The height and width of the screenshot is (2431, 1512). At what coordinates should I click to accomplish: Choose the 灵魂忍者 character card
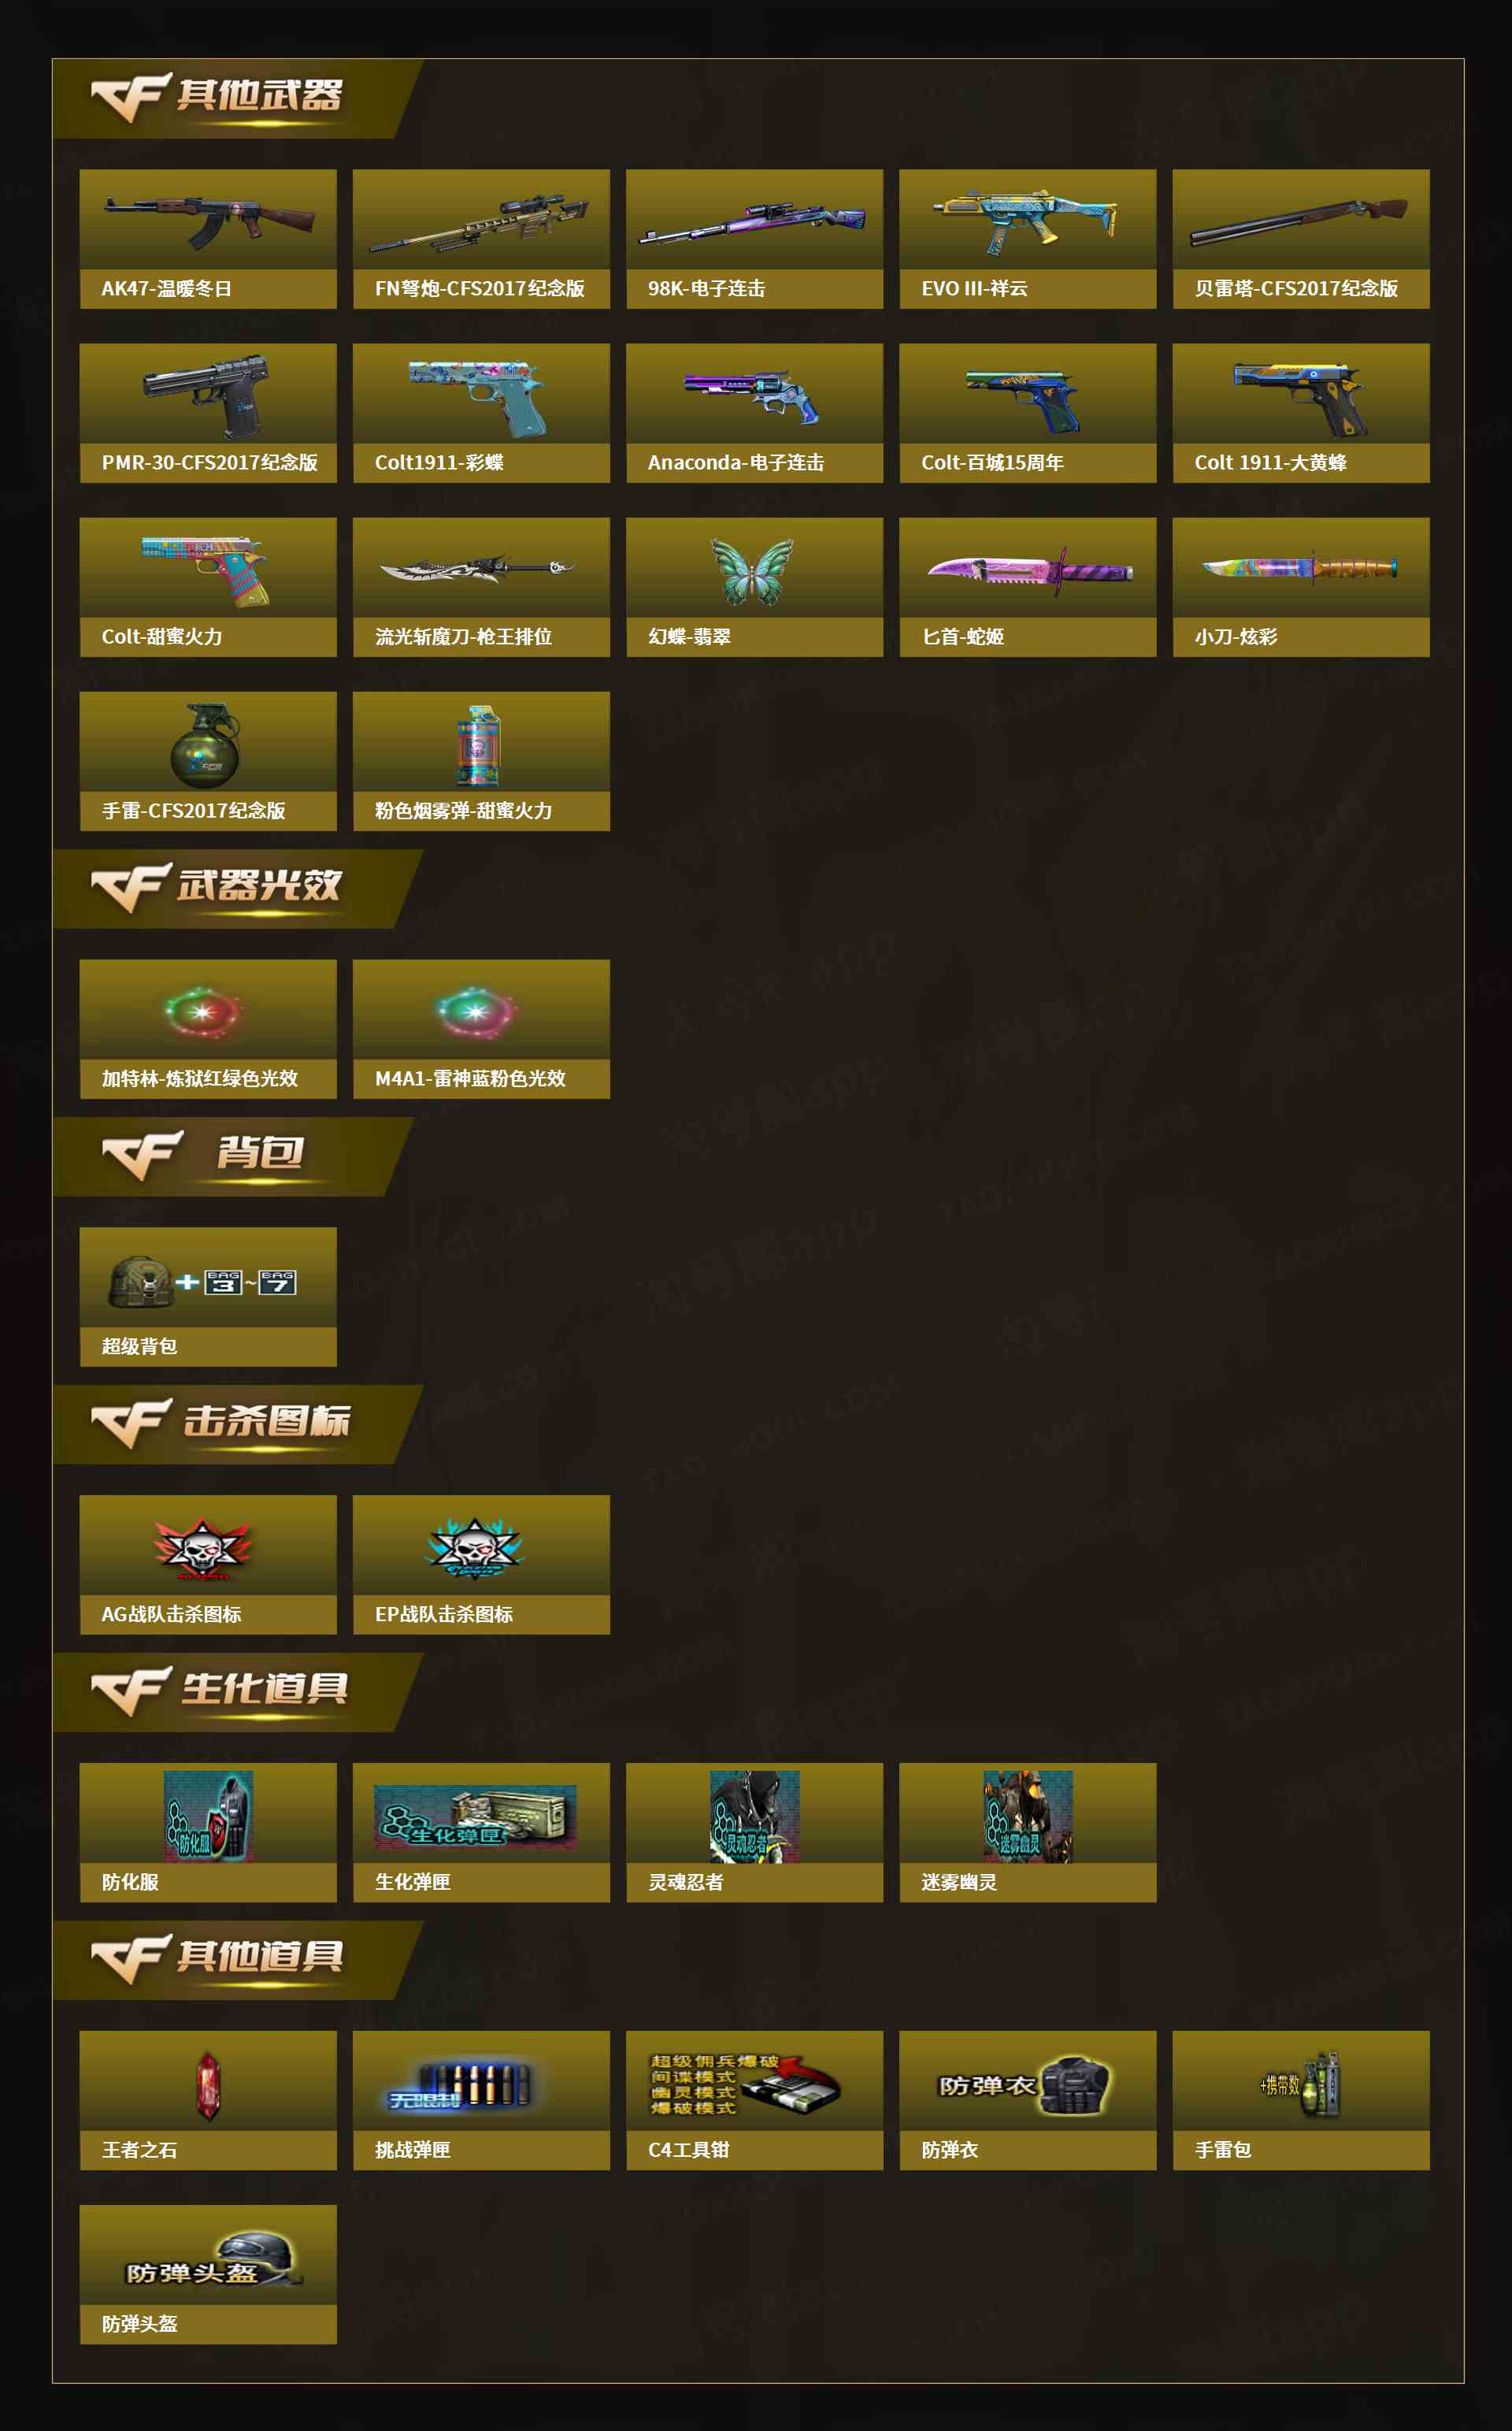click(754, 1833)
